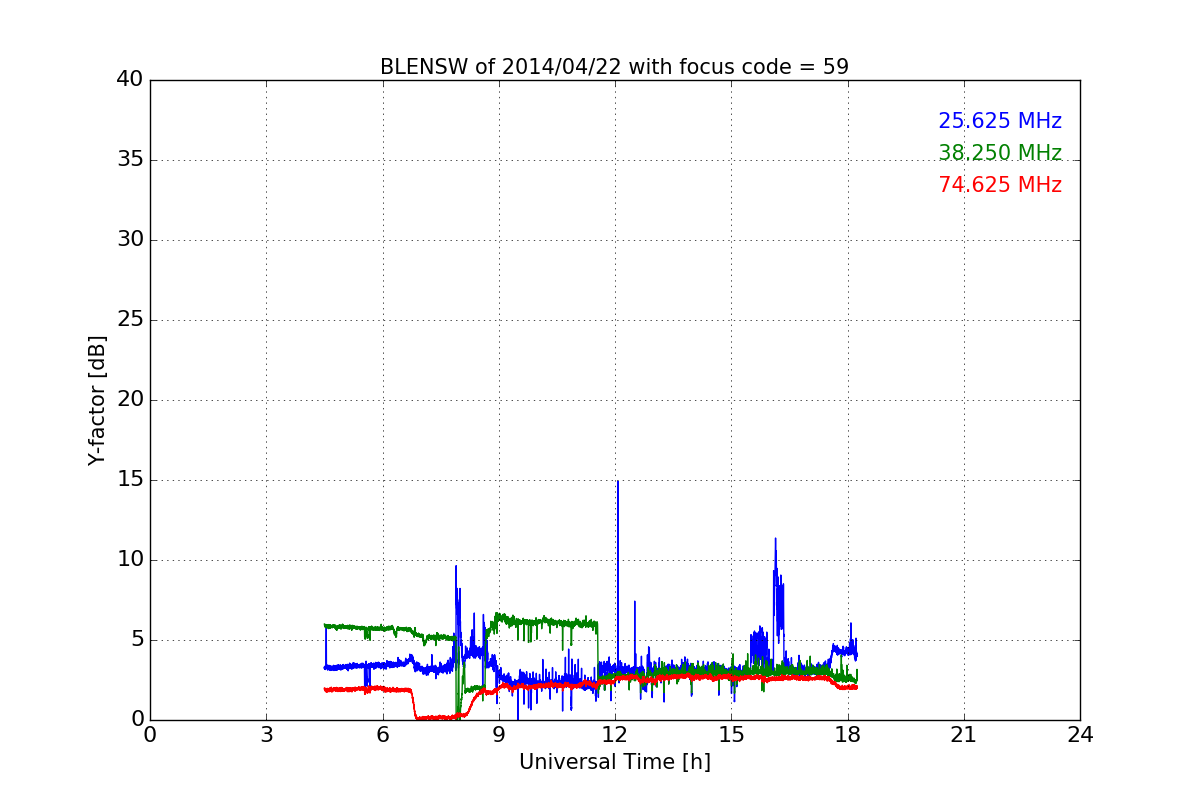This screenshot has height=800, width=1200.
Task: Click x-axis tick label 6
Action: click(382, 735)
